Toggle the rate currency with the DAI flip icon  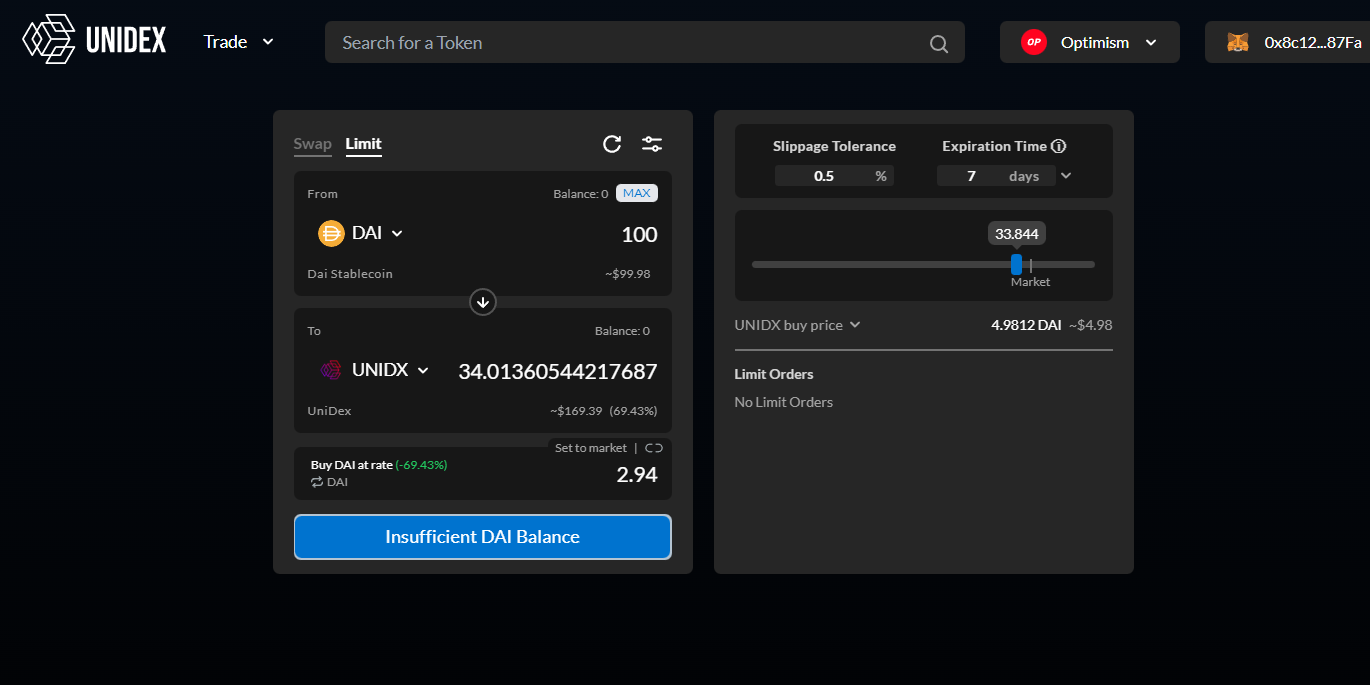316,481
